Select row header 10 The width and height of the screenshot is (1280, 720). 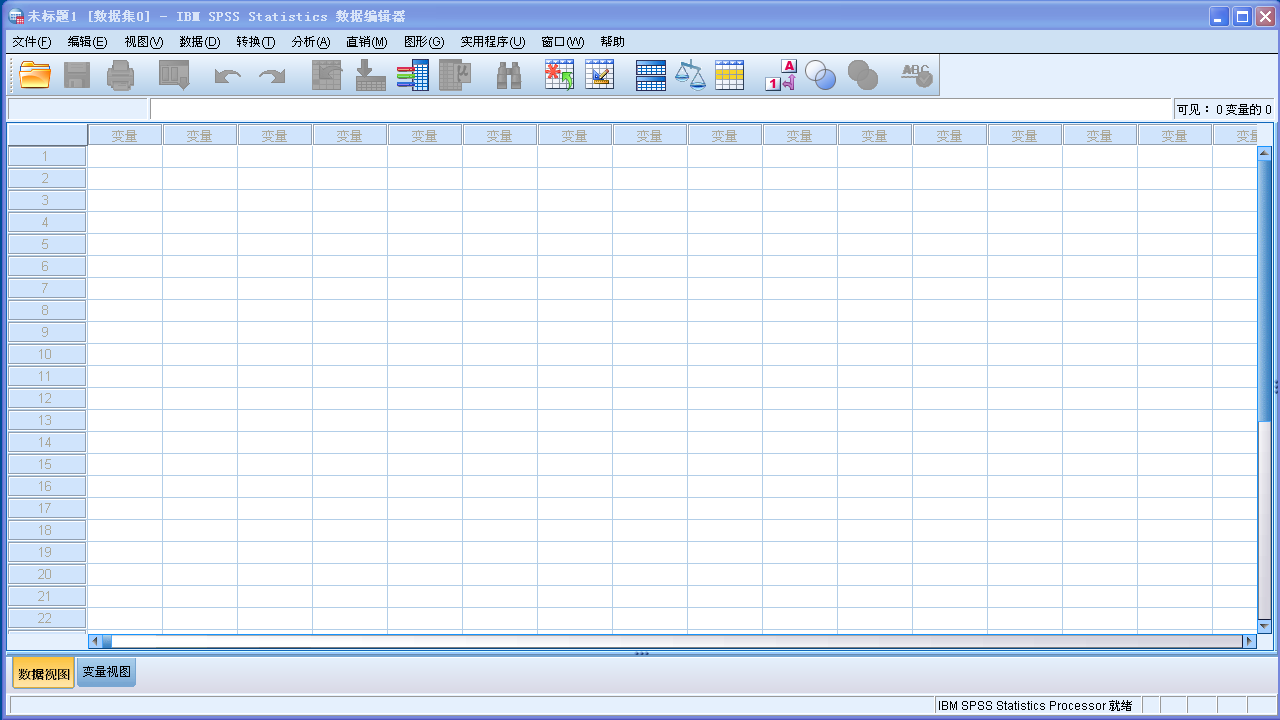pyautogui.click(x=47, y=354)
